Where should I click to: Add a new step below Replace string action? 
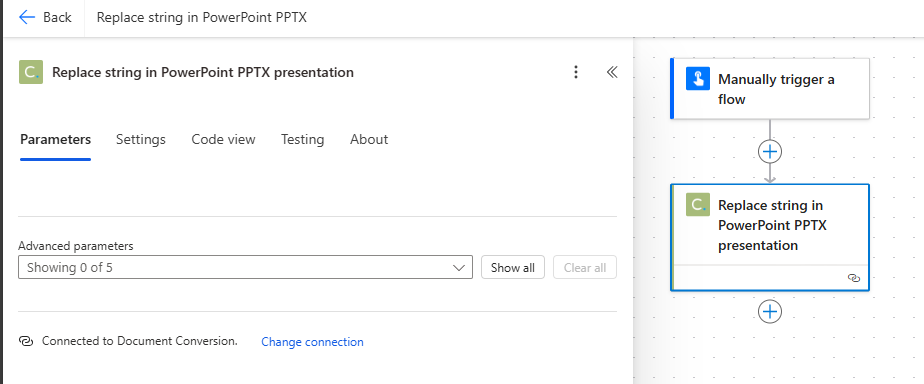(770, 312)
